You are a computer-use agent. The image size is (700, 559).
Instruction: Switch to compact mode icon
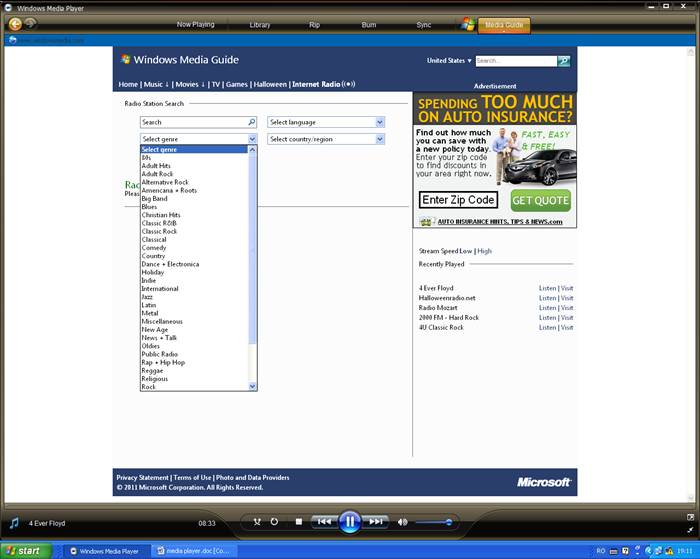pyautogui.click(x=690, y=530)
